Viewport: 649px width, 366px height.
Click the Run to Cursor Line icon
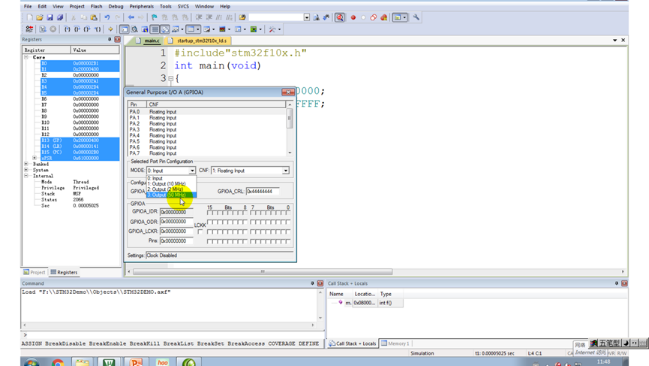[97, 29]
